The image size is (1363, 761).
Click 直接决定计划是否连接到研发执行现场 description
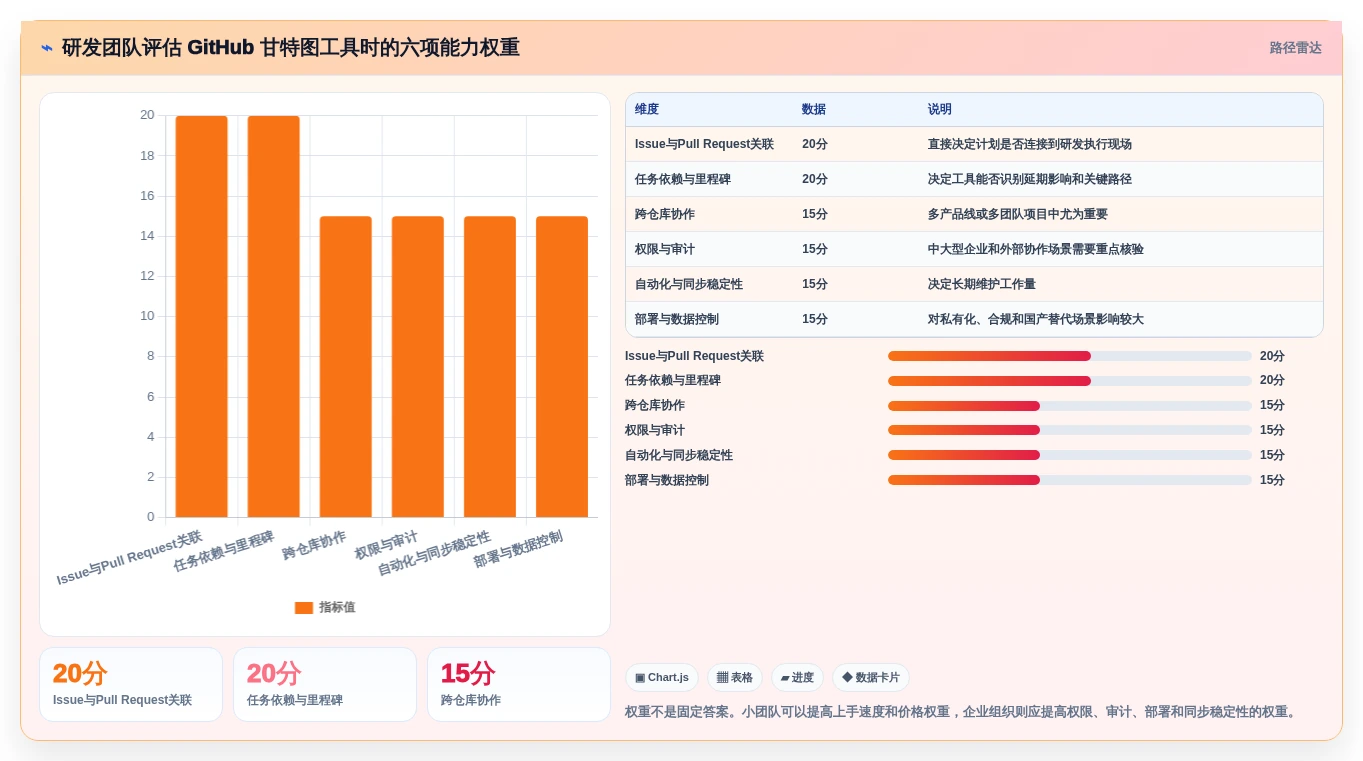(x=1030, y=144)
